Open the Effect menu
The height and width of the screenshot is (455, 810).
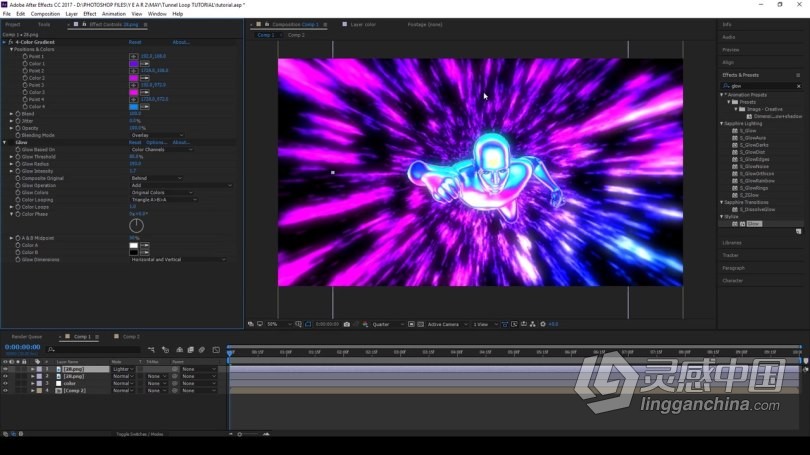click(x=90, y=14)
